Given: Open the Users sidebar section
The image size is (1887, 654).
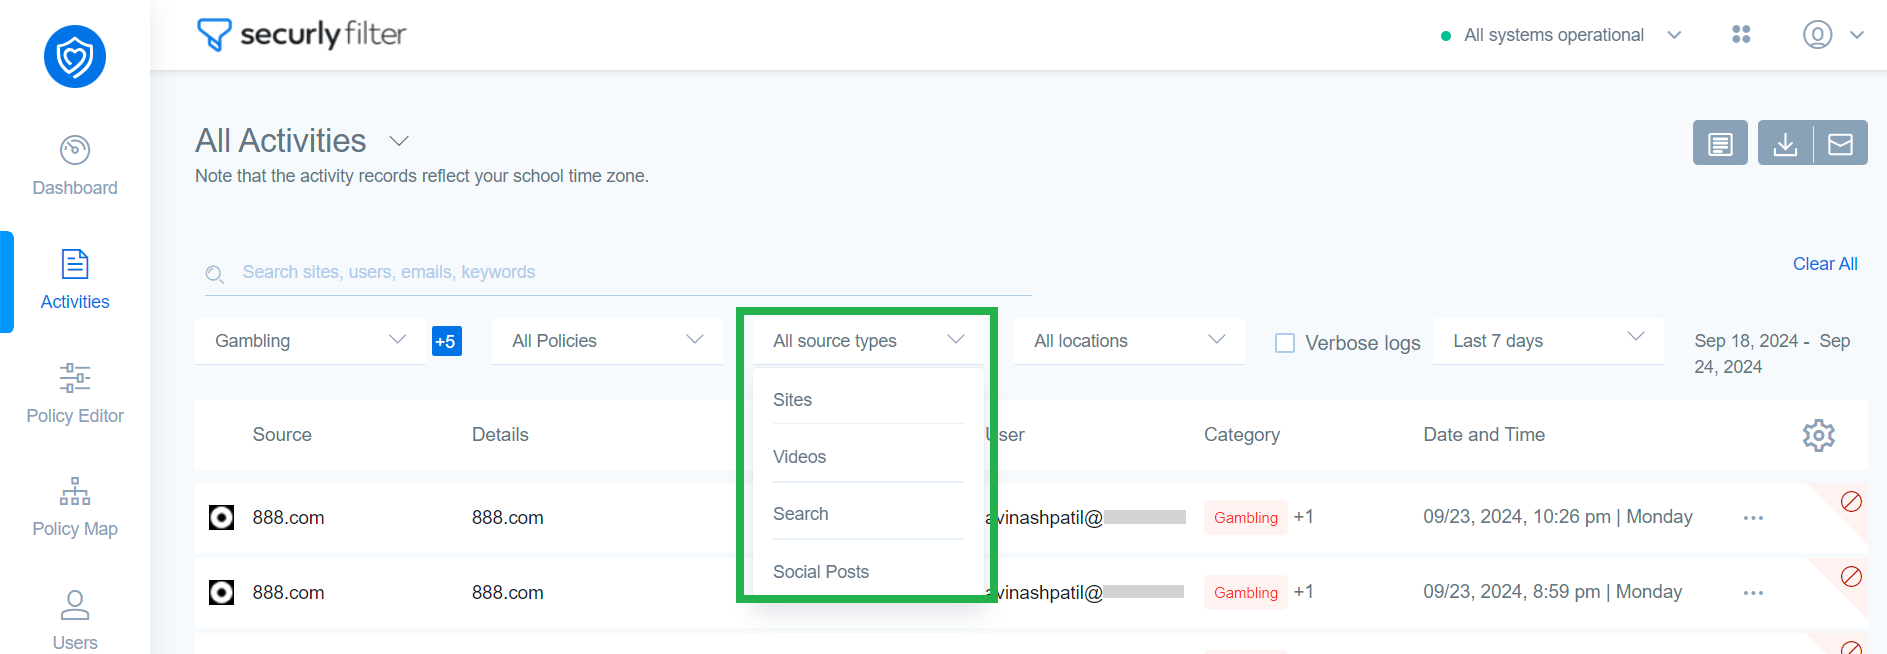Looking at the screenshot, I should [x=75, y=620].
